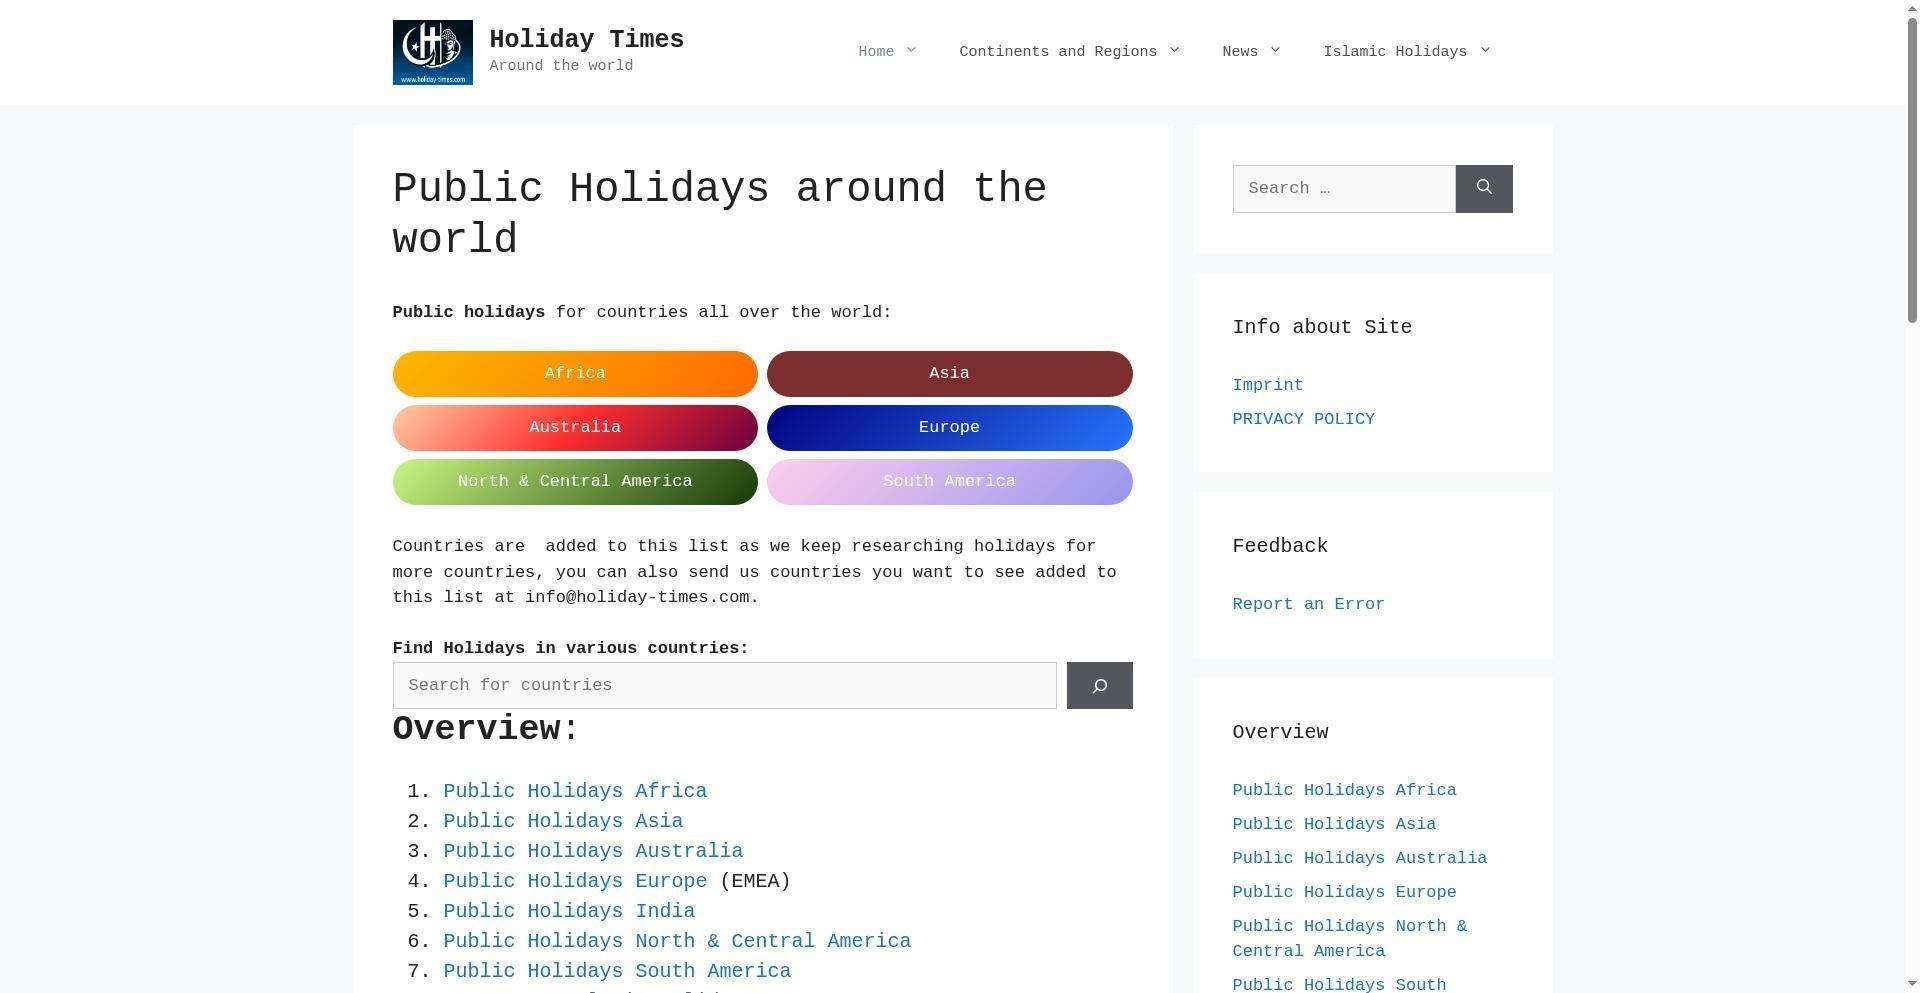Open list item Public Holidays Australia

point(593,851)
